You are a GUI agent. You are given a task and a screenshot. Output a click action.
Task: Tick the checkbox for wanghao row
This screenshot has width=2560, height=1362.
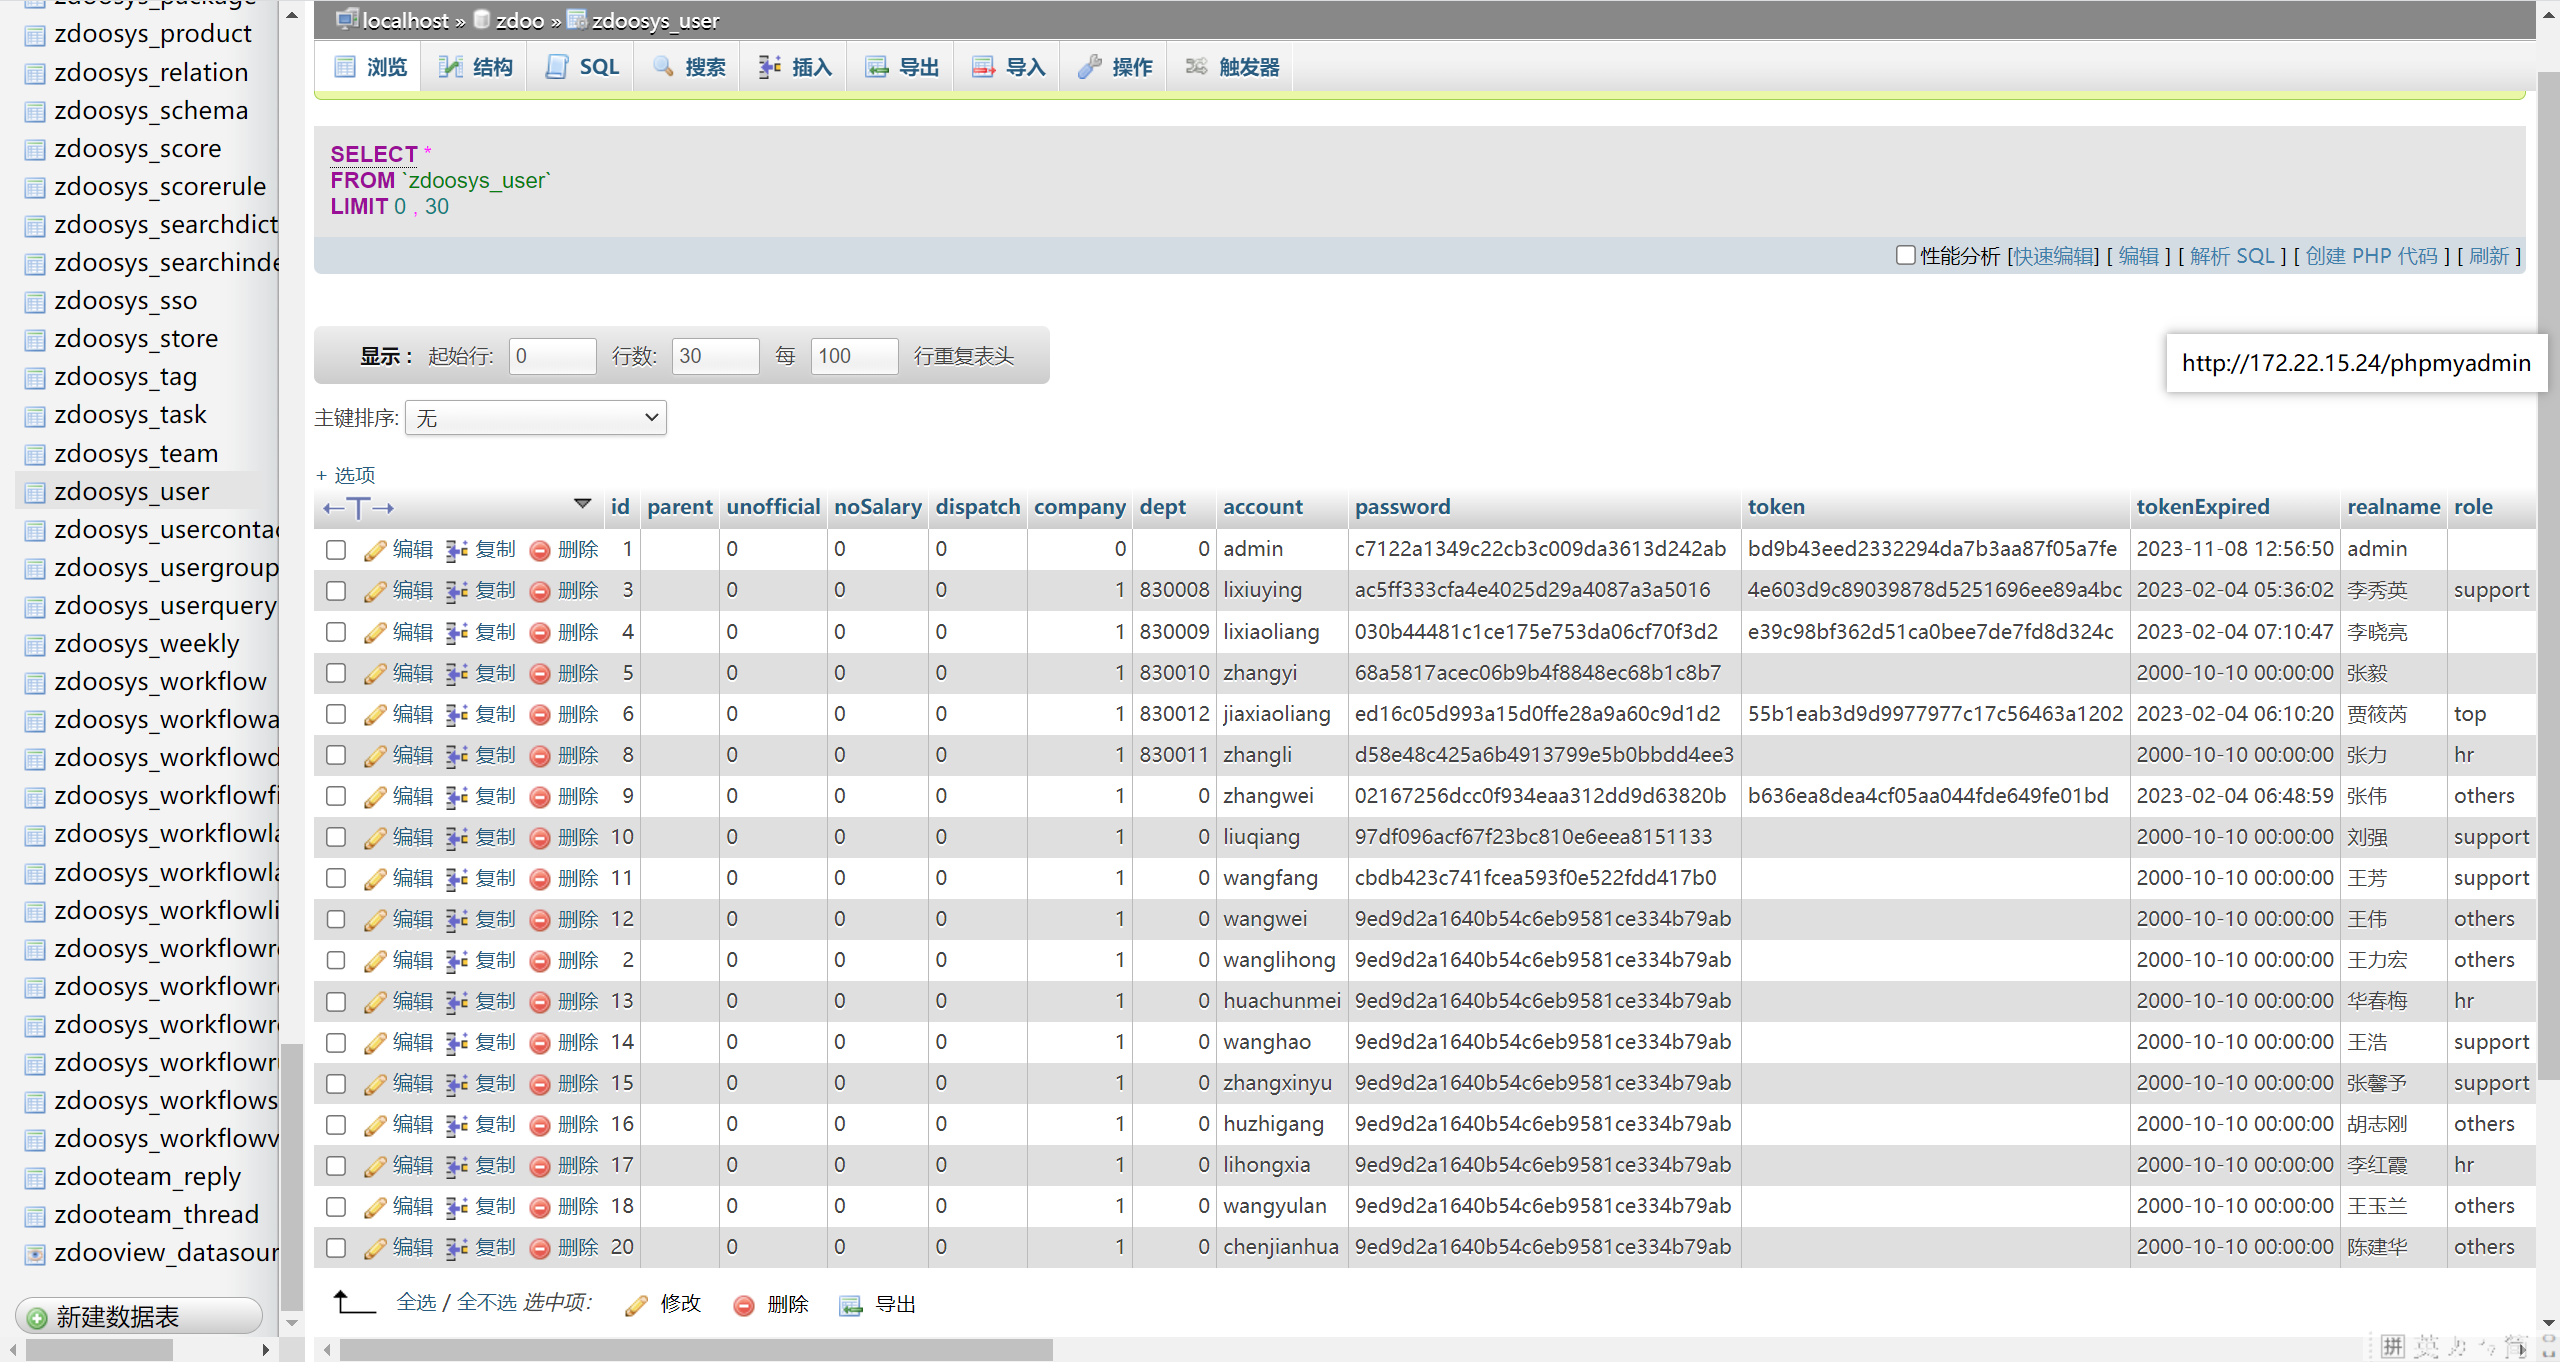point(336,1043)
